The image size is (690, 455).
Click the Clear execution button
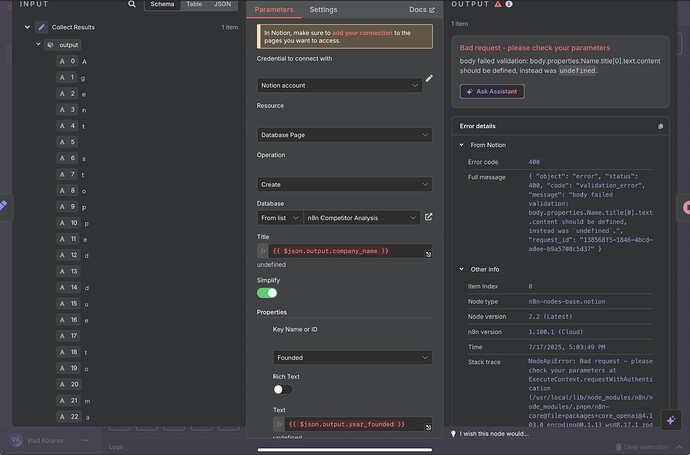(x=642, y=447)
